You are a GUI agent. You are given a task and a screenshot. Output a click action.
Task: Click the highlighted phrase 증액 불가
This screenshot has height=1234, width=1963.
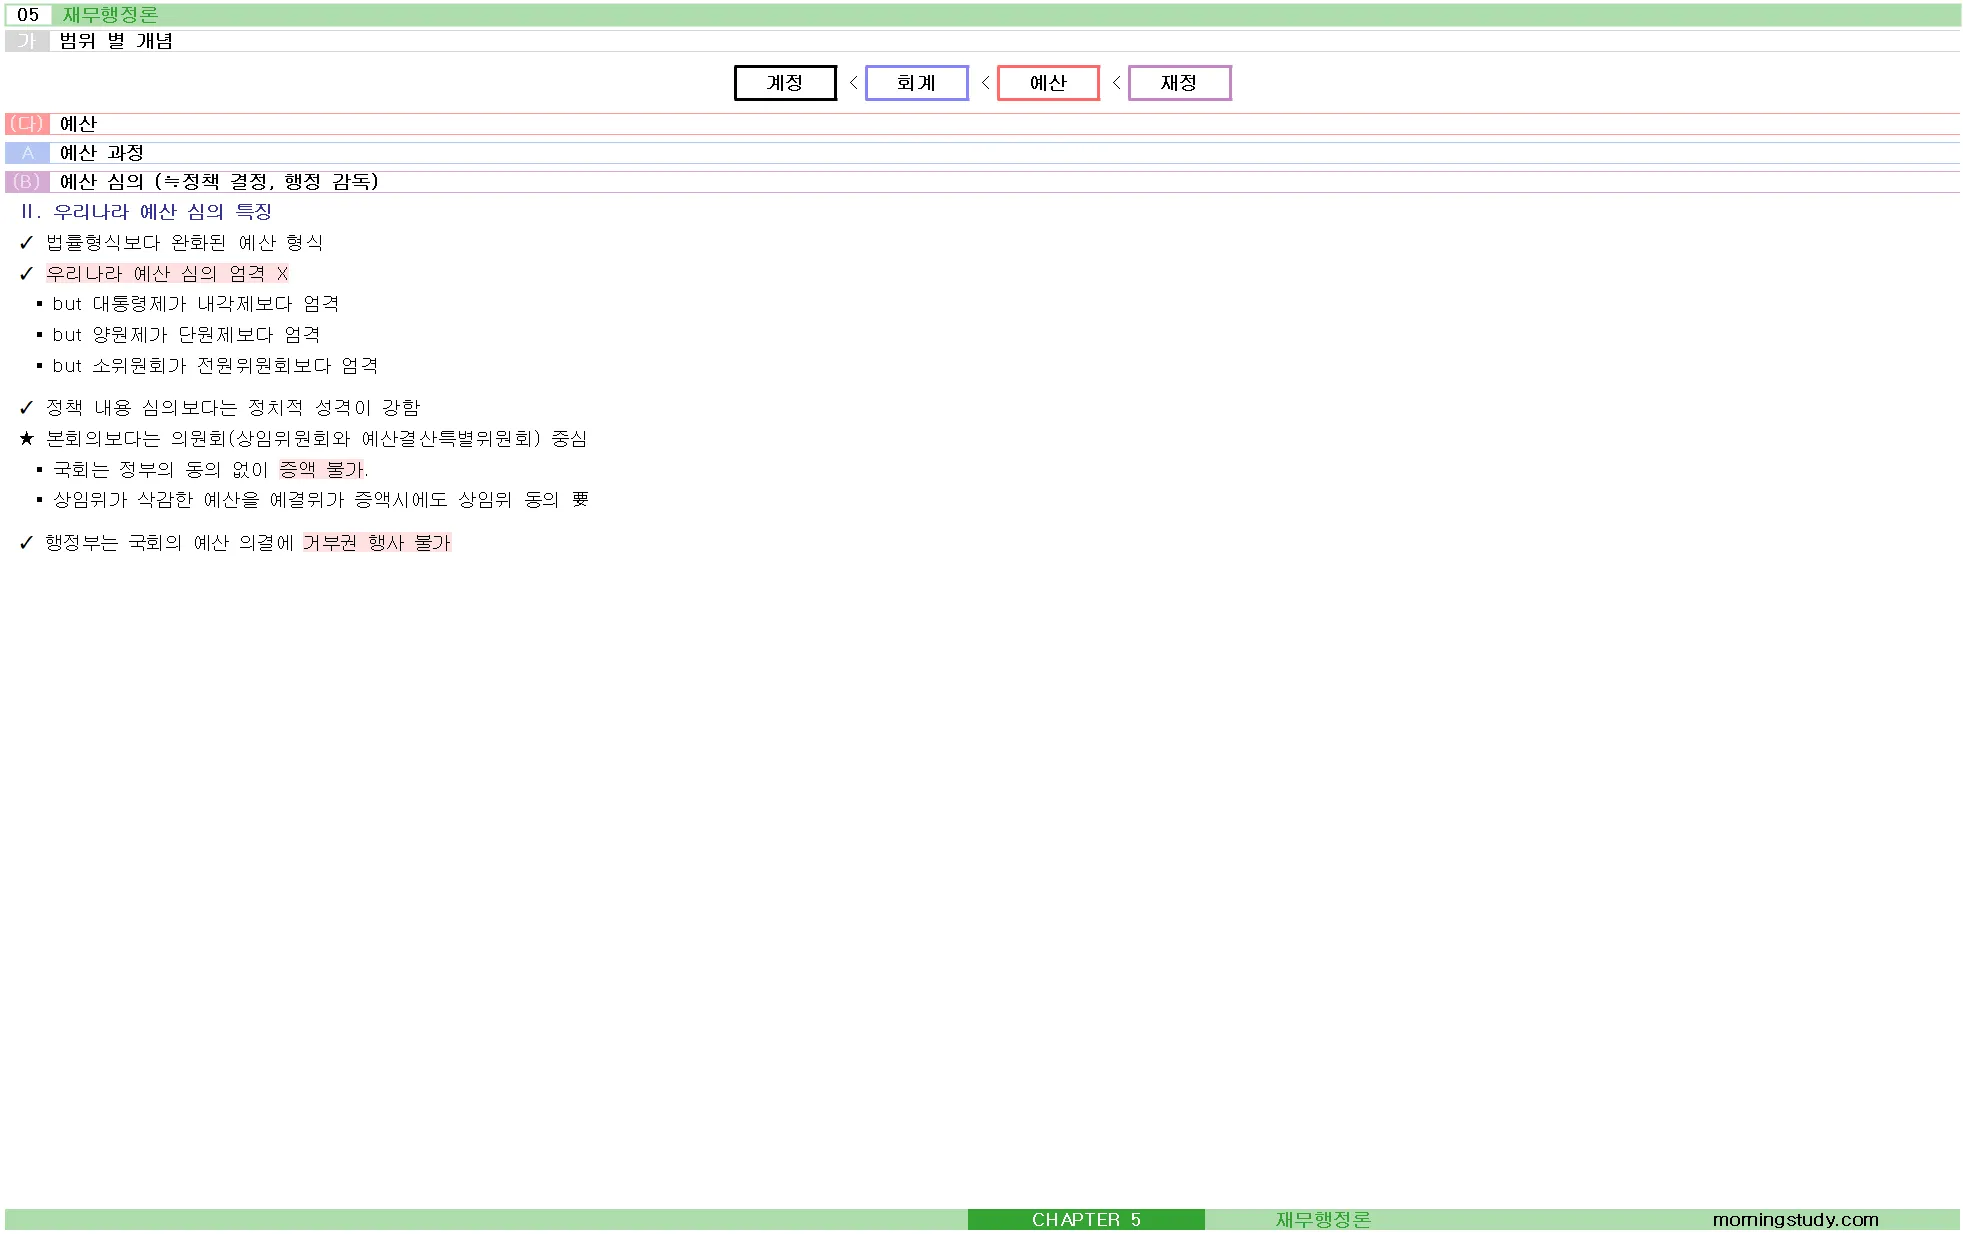coord(322,470)
